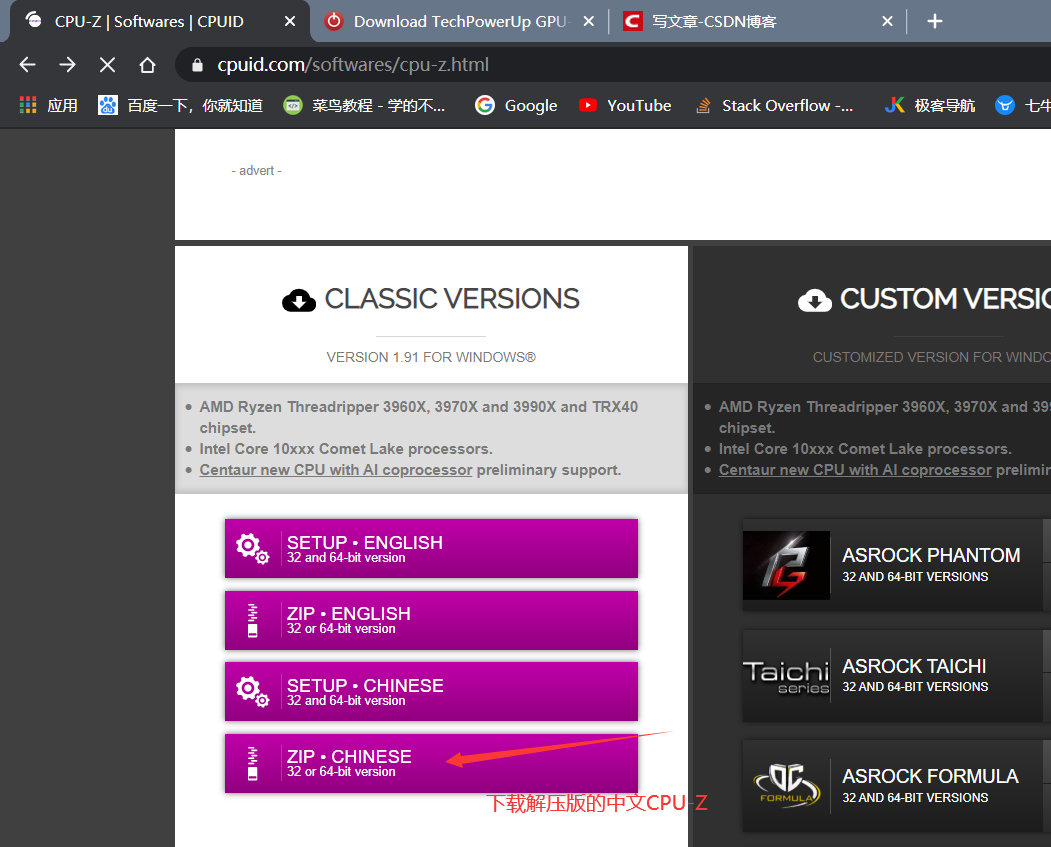Click AMD Ryzen Threadripper line in Classic section
The height and width of the screenshot is (847, 1051).
(418, 417)
